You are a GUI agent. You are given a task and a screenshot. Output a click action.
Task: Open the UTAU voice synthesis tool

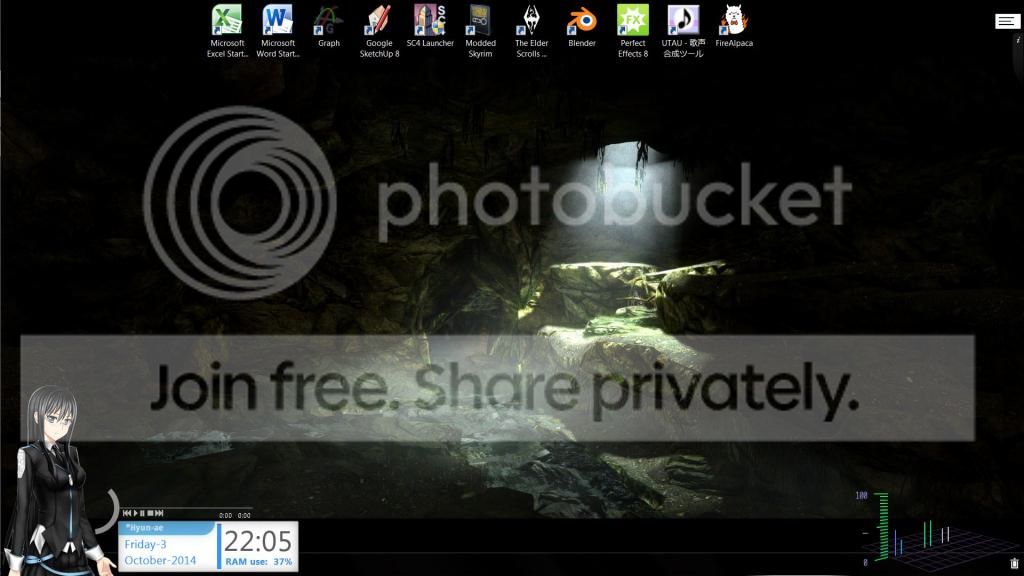pos(683,31)
